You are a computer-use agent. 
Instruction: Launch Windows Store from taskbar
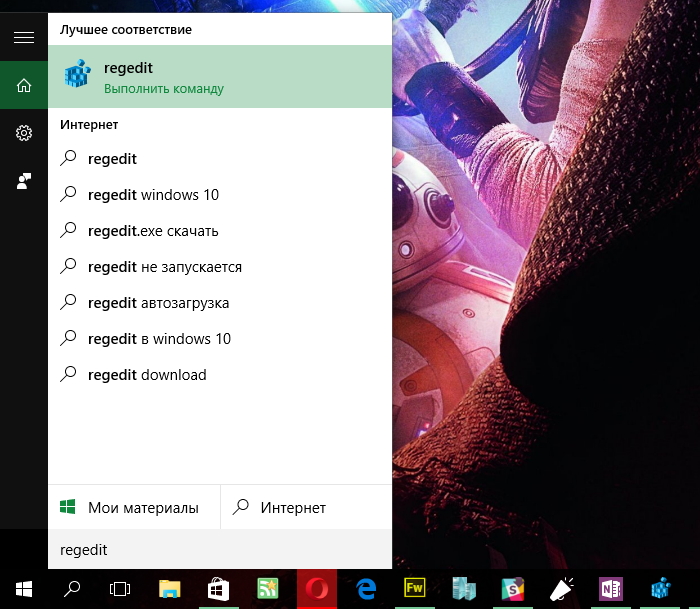pos(218,589)
